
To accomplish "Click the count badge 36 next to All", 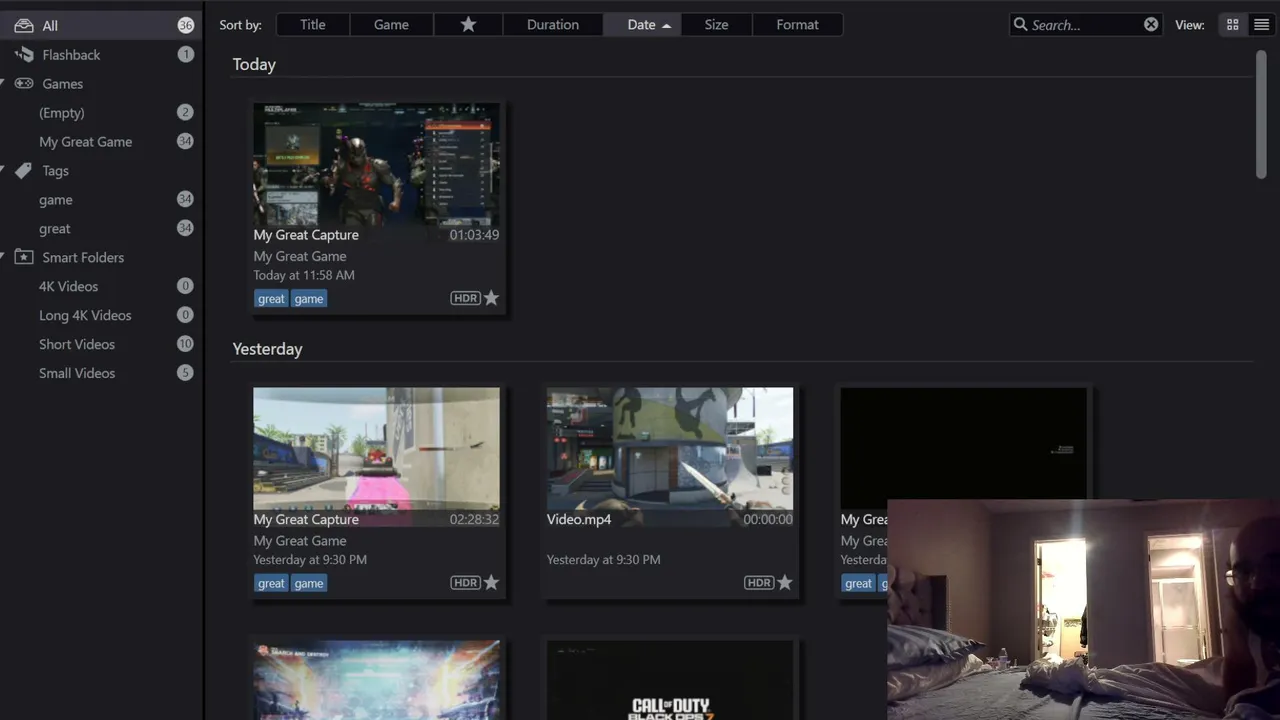I will (185, 25).
